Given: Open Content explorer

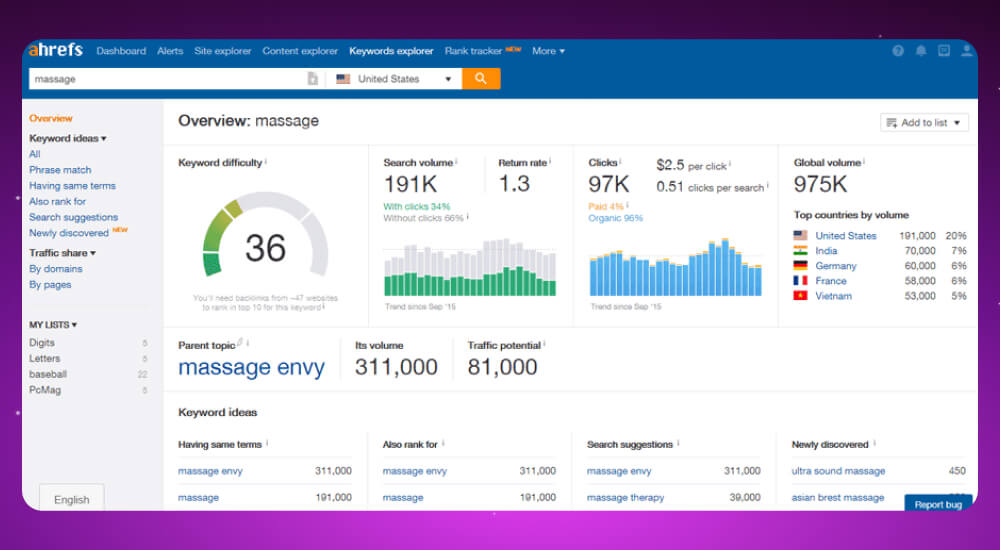Looking at the screenshot, I should [300, 51].
